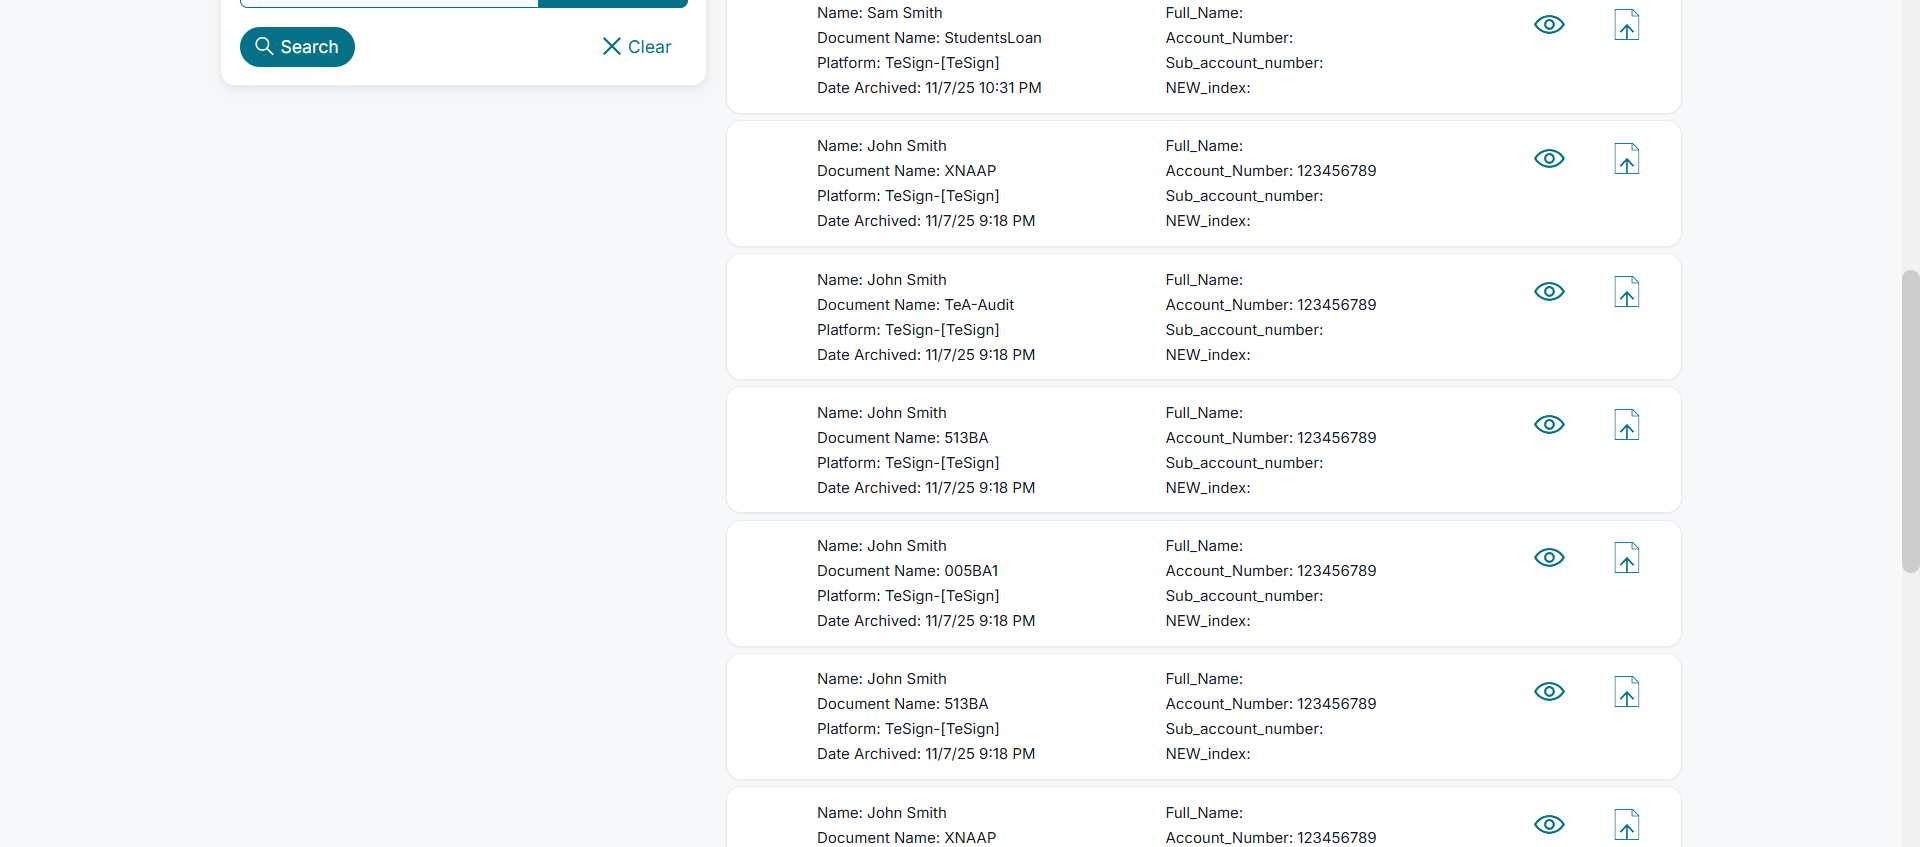Click file icon of 513BA record below 005BA1
This screenshot has width=1920, height=847.
1627,692
